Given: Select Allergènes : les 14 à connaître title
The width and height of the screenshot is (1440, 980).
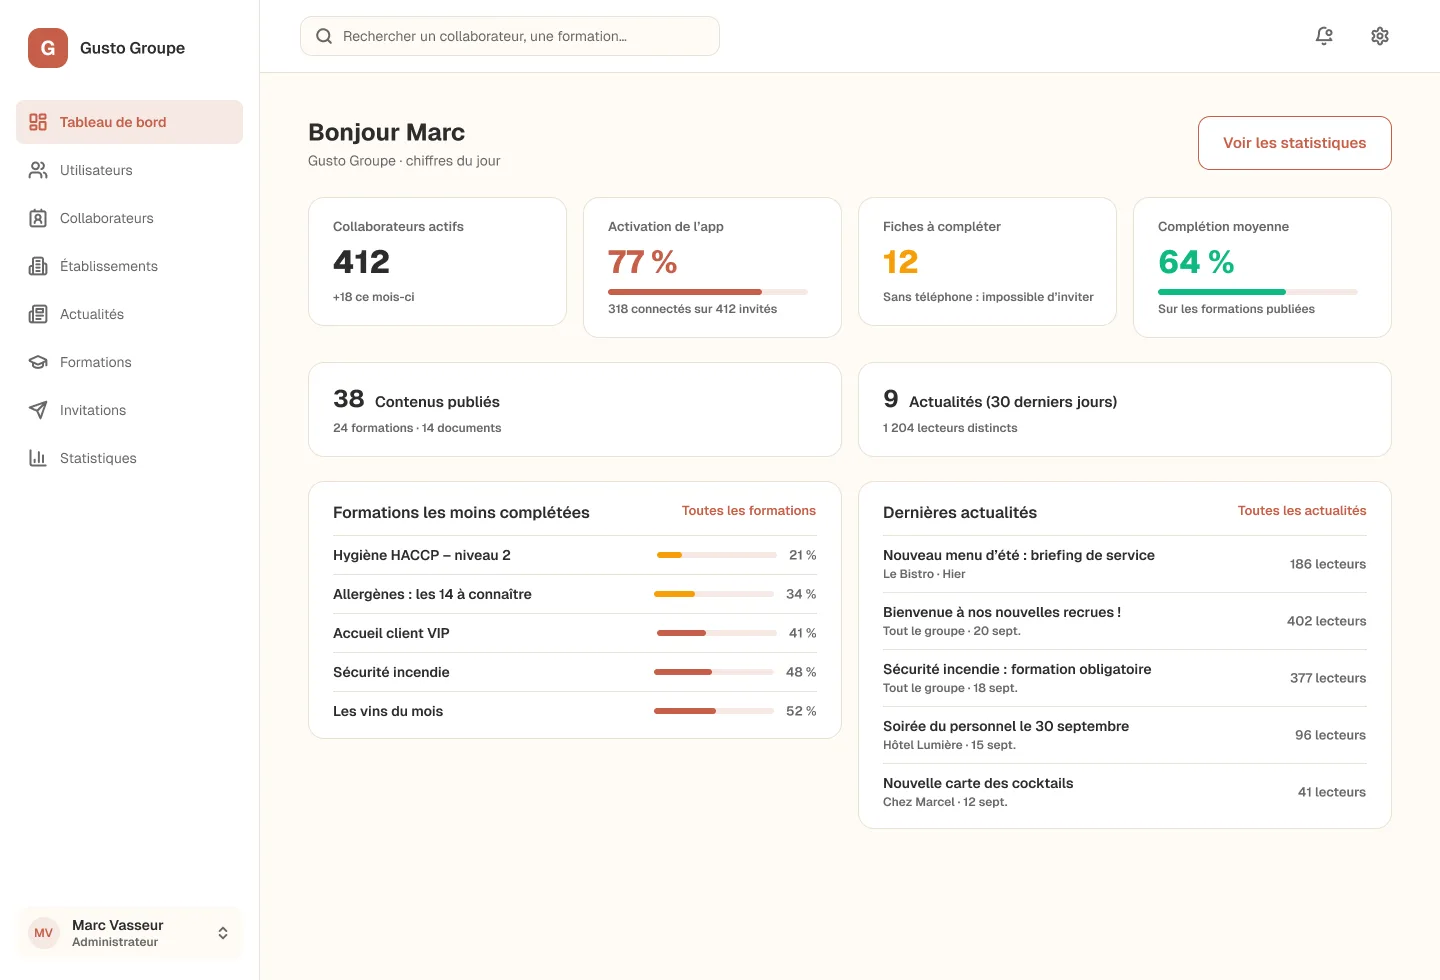Looking at the screenshot, I should click(x=432, y=594).
